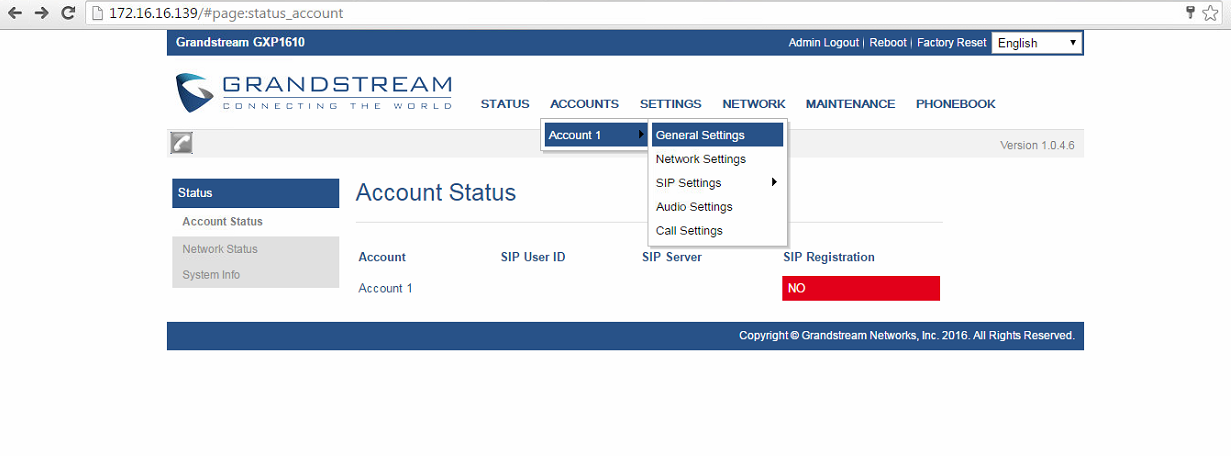
Task: Go to Network Status in the sidebar
Action: [255, 249]
